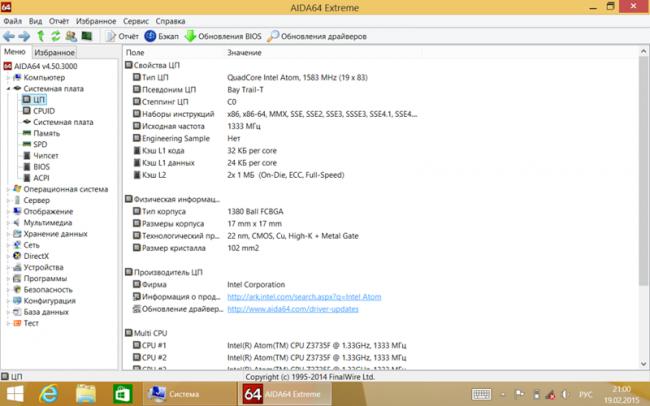The width and height of the screenshot is (650, 406).
Task: Click the Значение column header
Action: (x=244, y=53)
